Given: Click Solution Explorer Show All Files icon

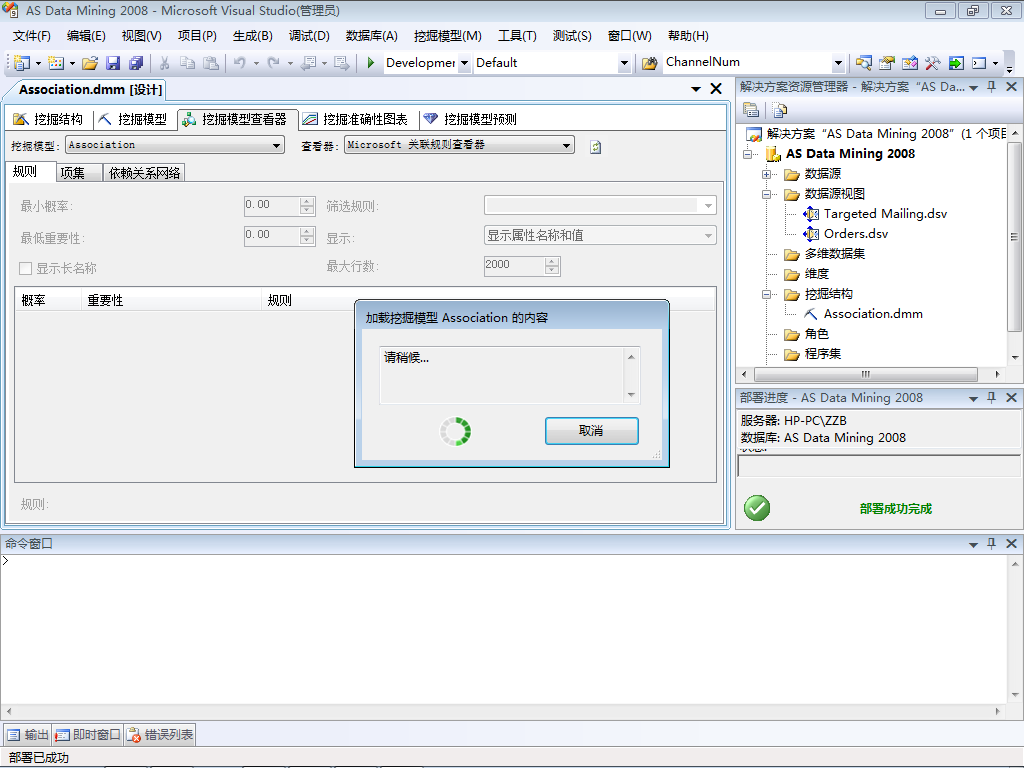Looking at the screenshot, I should [779, 110].
